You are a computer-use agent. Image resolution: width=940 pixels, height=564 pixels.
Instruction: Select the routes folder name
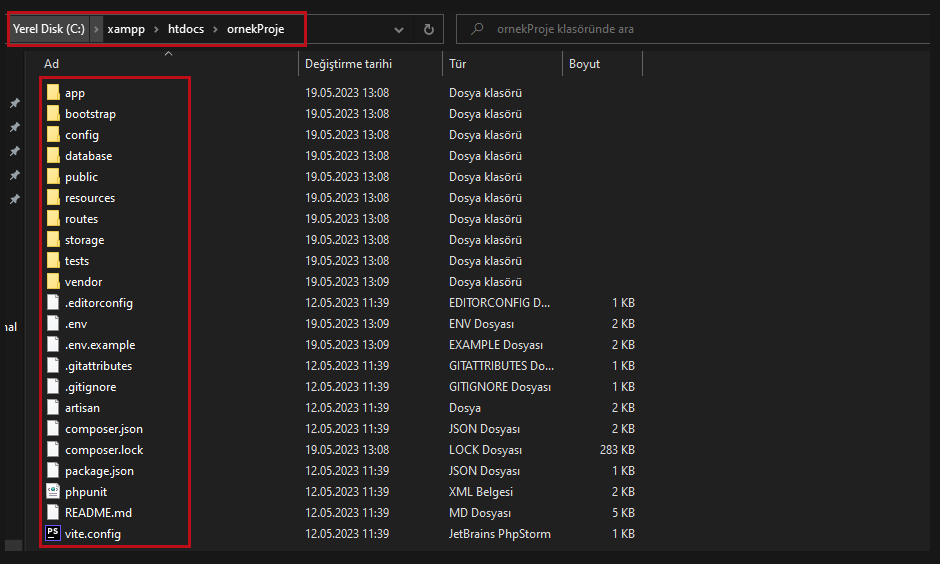(82, 219)
